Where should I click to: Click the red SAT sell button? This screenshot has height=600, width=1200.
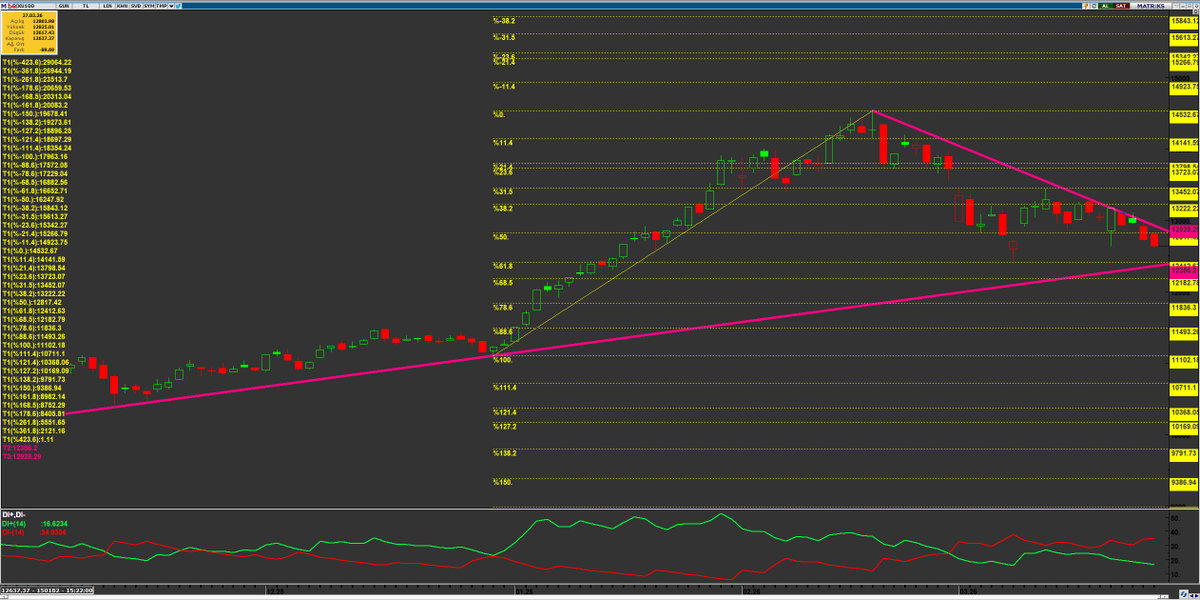click(x=1121, y=6)
